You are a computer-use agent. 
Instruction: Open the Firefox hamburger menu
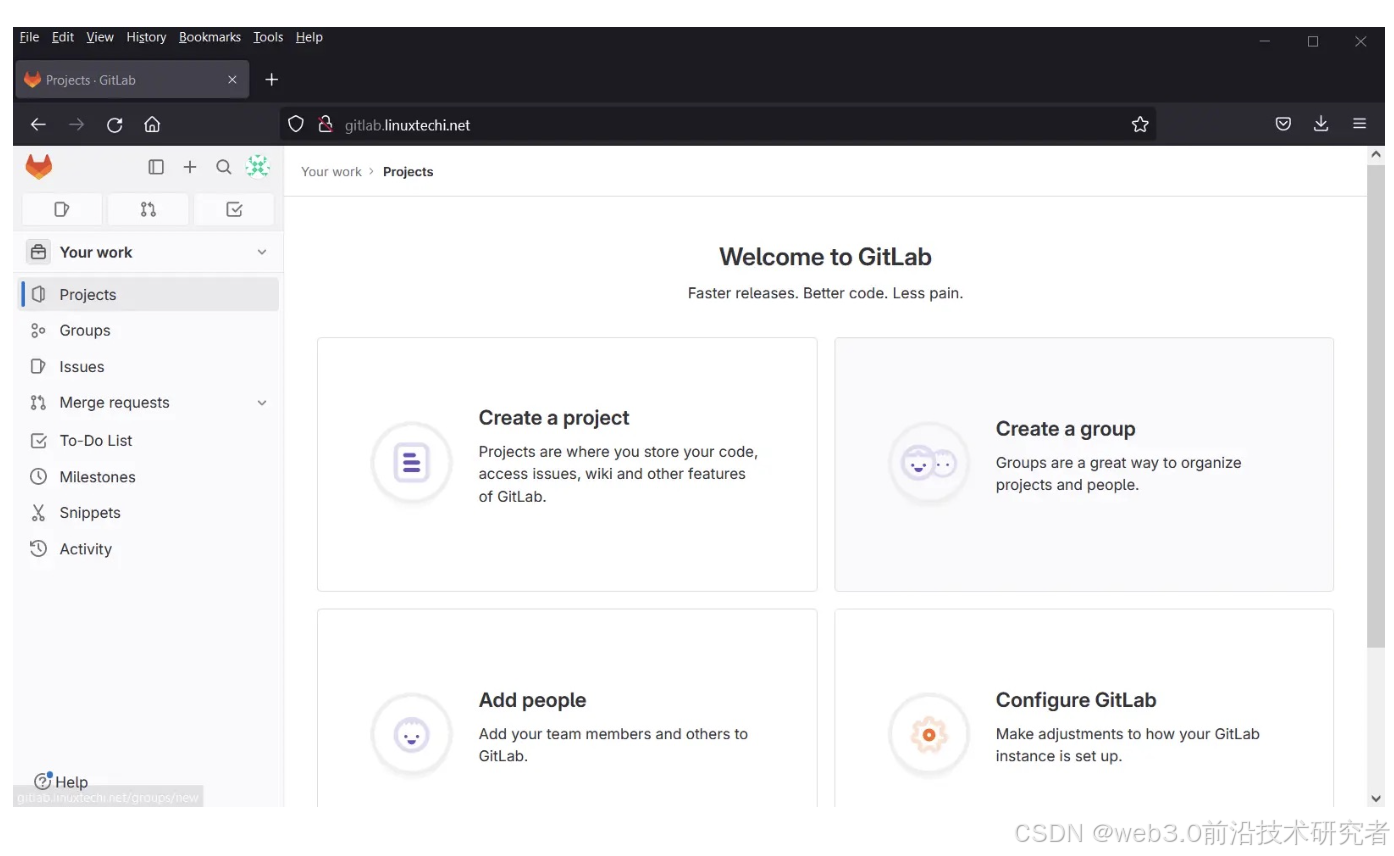(1360, 124)
